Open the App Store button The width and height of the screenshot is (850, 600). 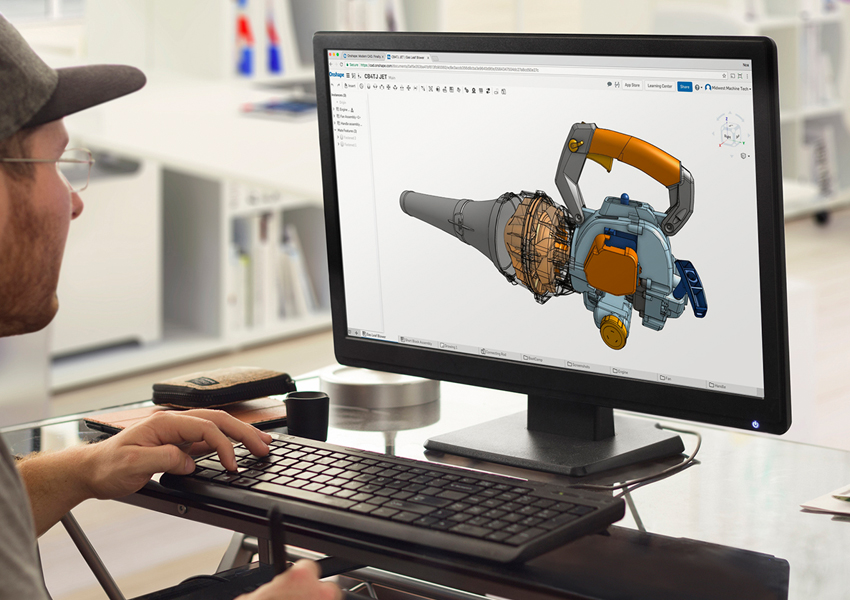(x=631, y=86)
